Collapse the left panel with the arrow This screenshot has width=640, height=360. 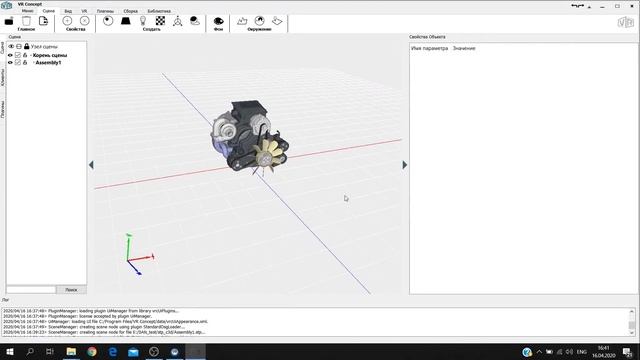pyautogui.click(x=91, y=165)
